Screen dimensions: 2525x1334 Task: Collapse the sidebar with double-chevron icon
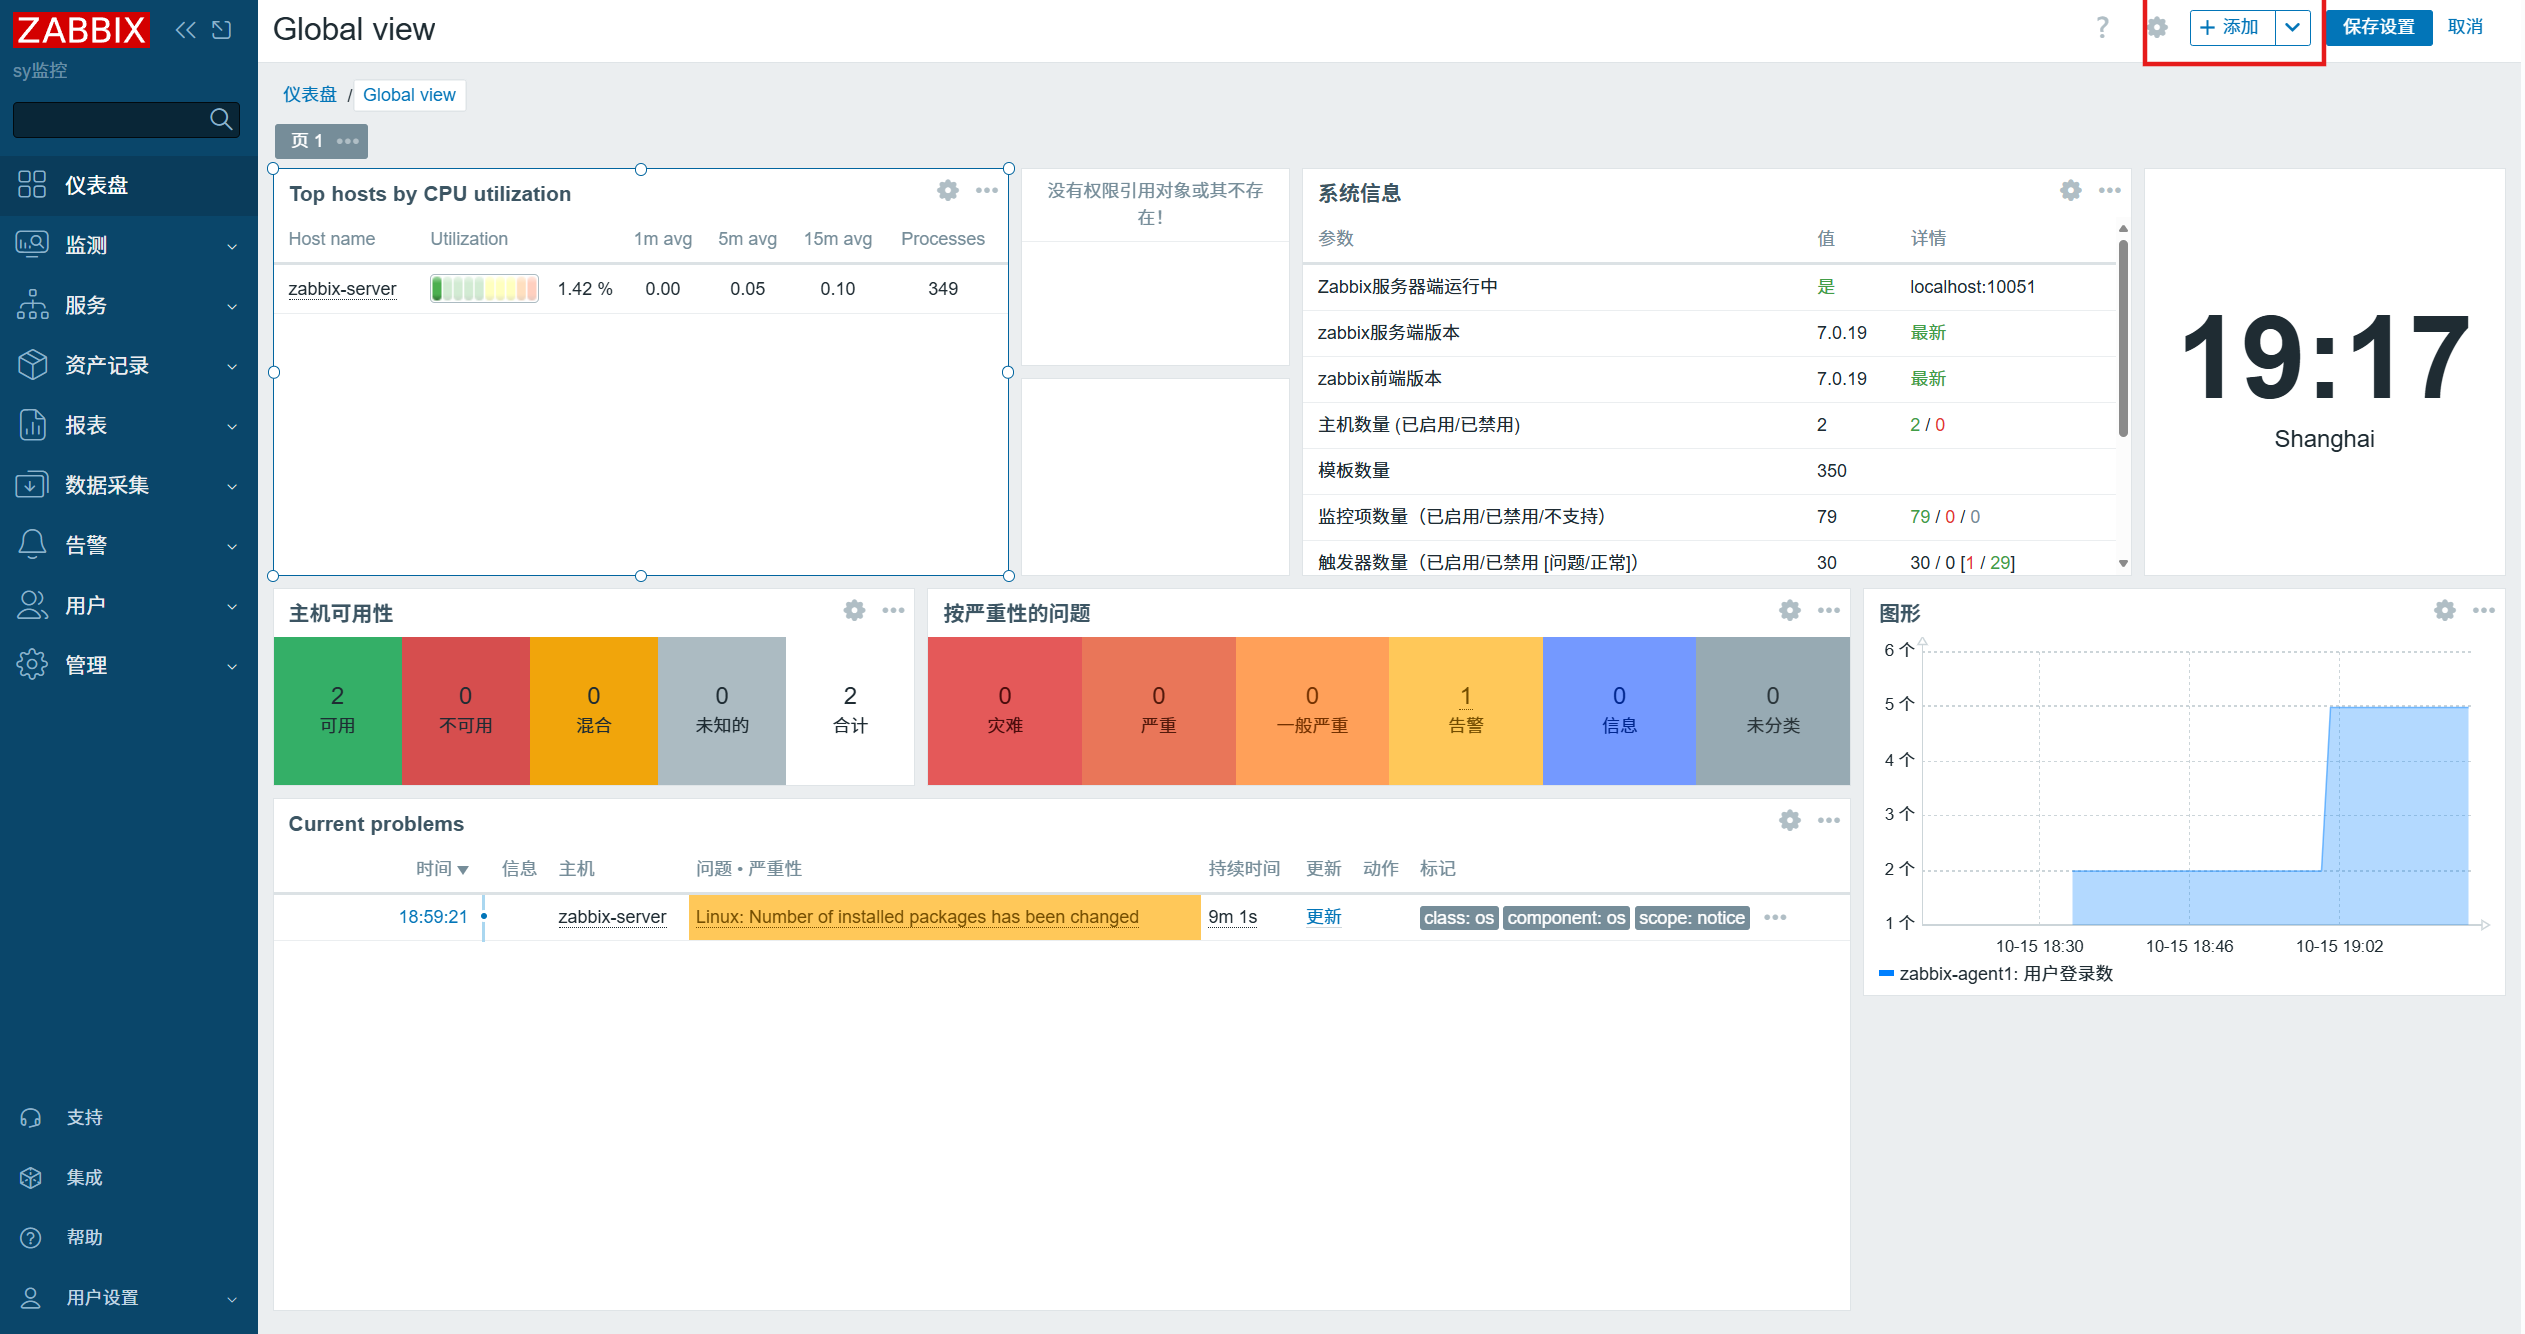tap(185, 30)
